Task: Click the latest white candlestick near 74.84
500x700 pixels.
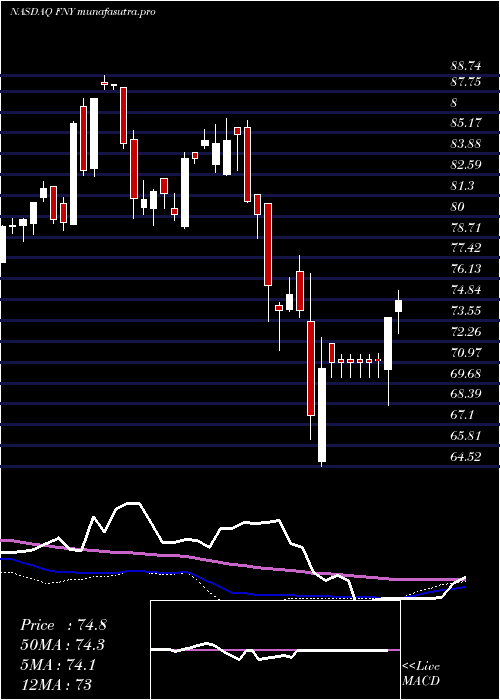Action: coord(399,306)
